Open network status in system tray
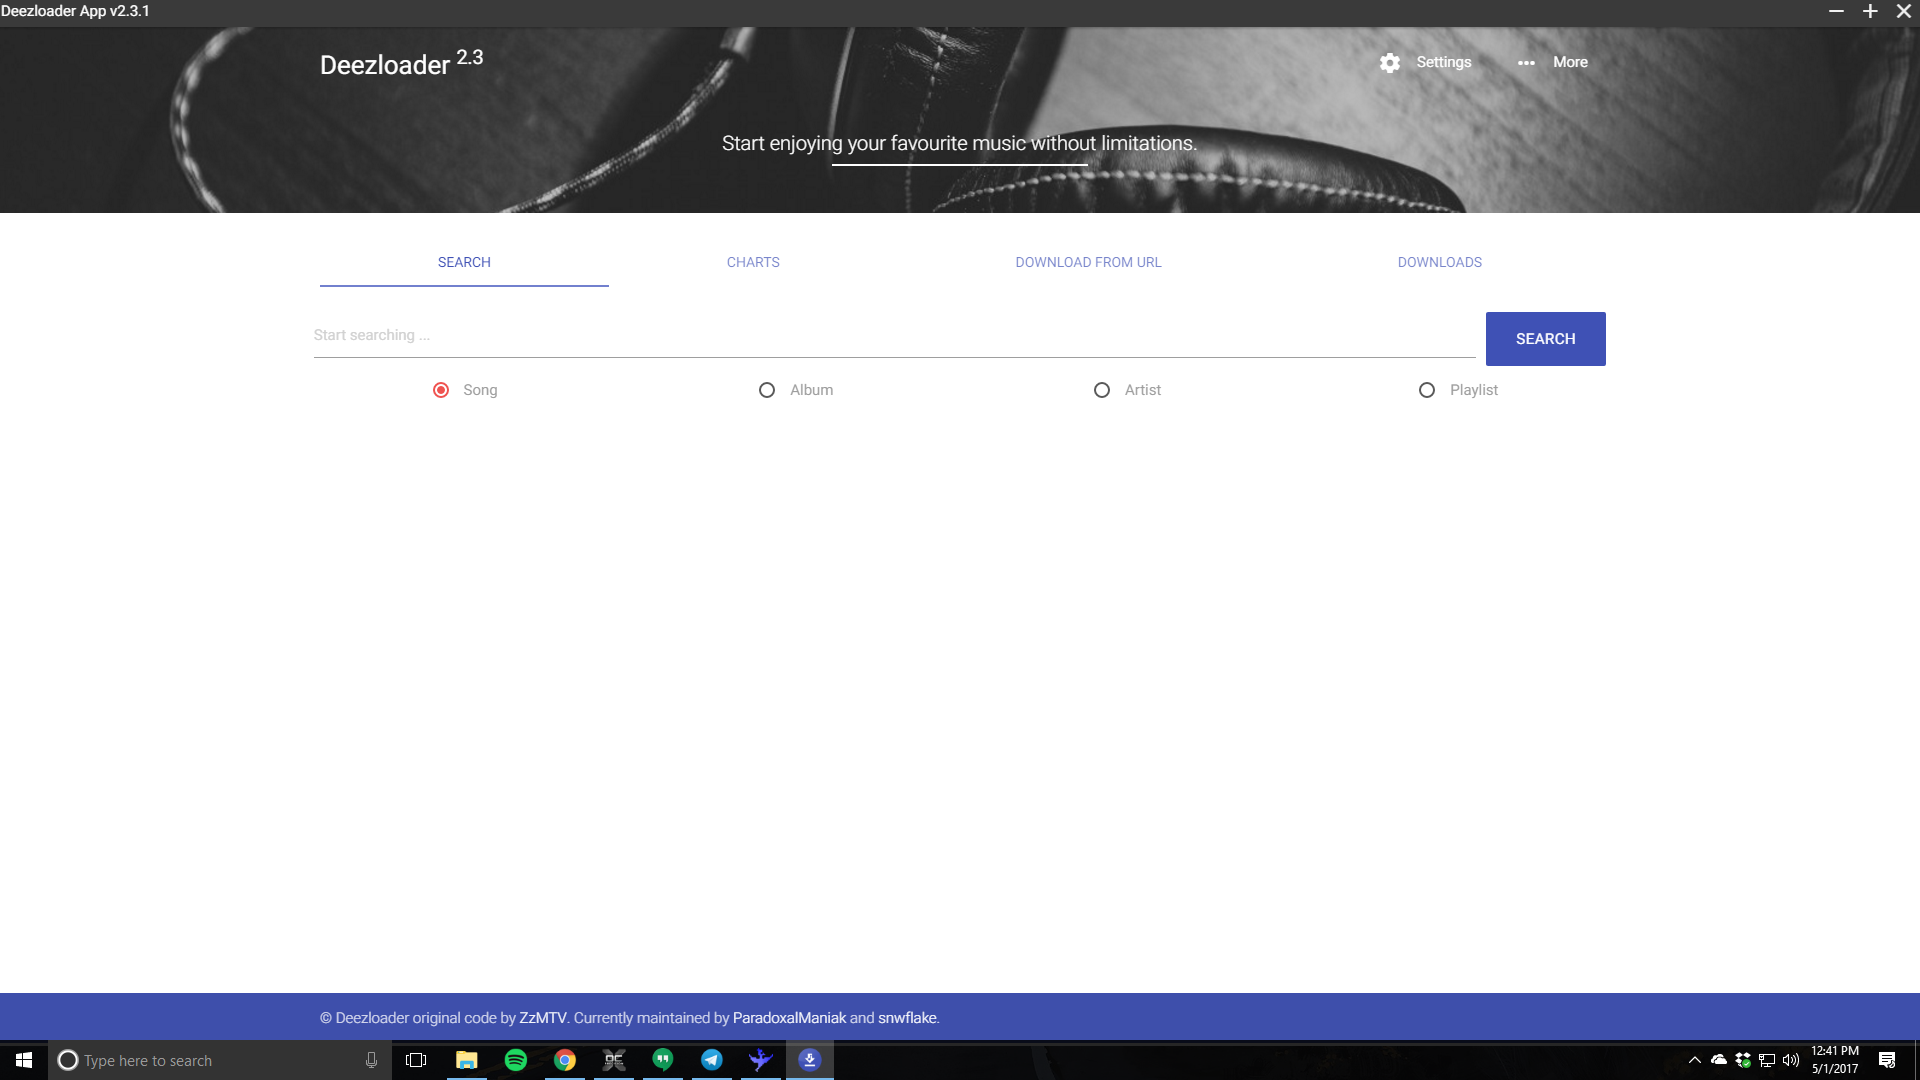Image resolution: width=1920 pixels, height=1080 pixels. coord(1767,1060)
